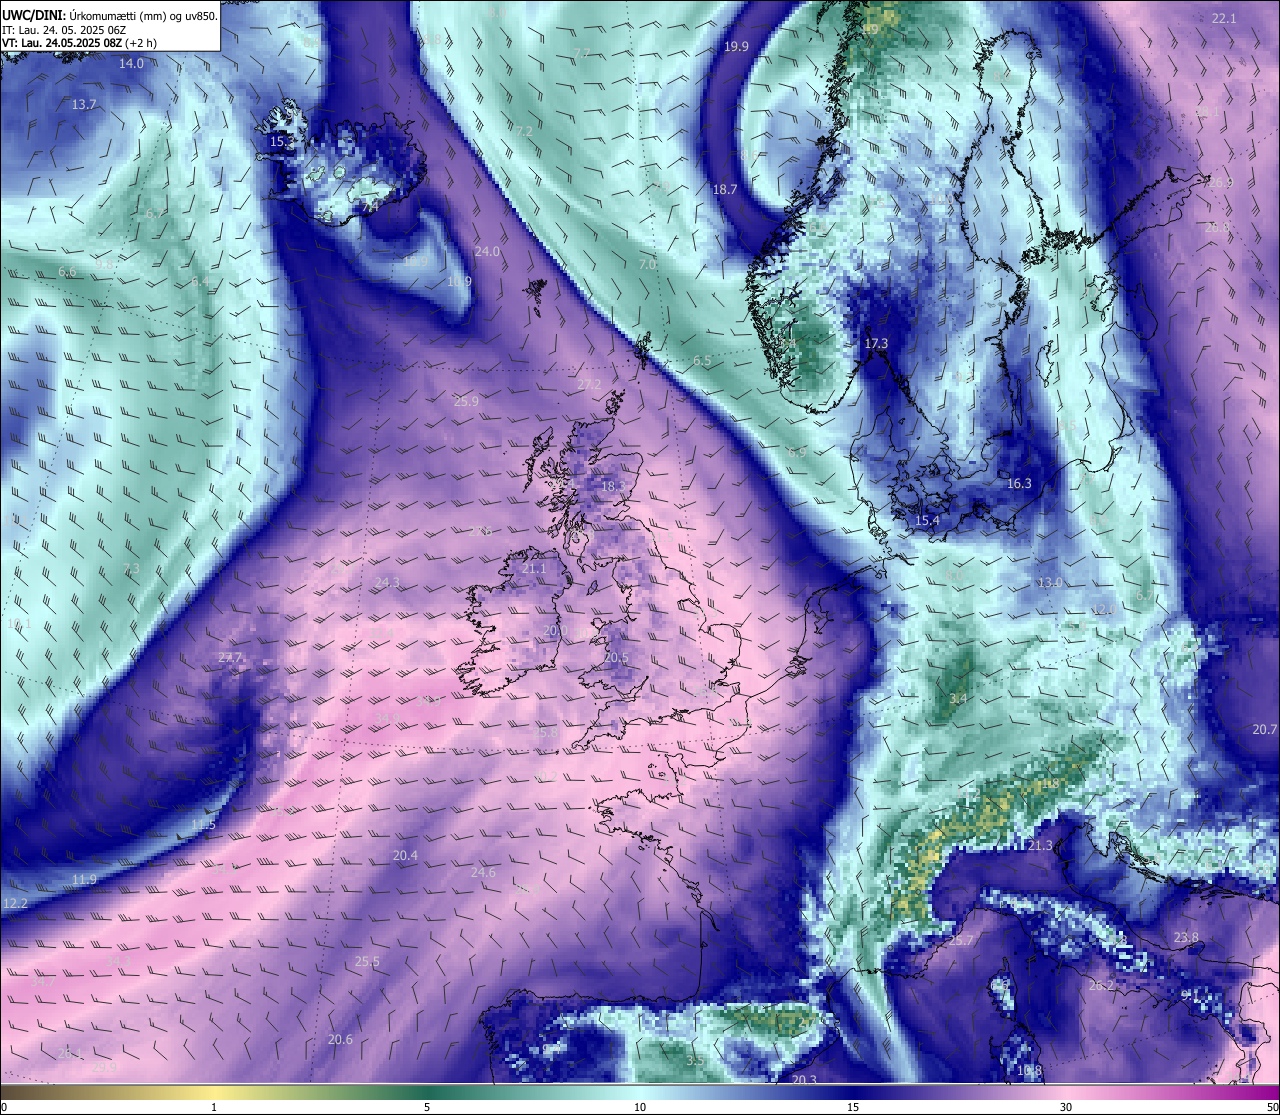Click the map value 3.4

[958, 698]
